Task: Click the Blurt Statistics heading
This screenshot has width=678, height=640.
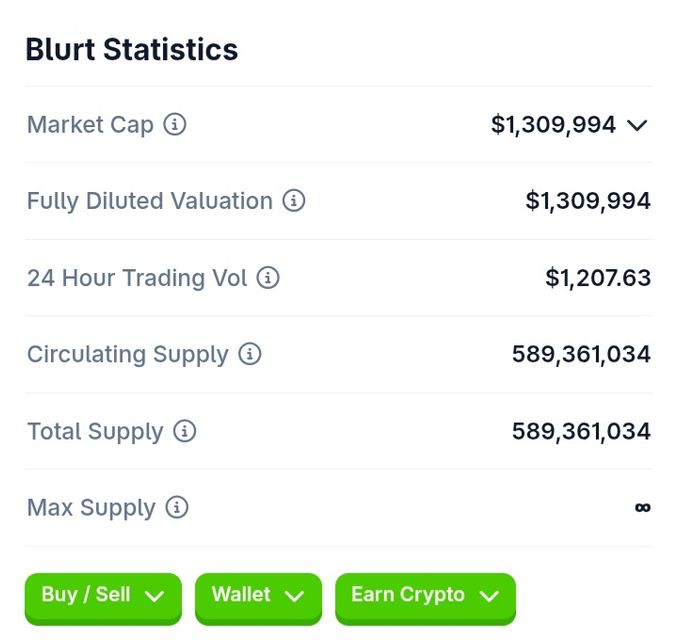Action: (132, 49)
